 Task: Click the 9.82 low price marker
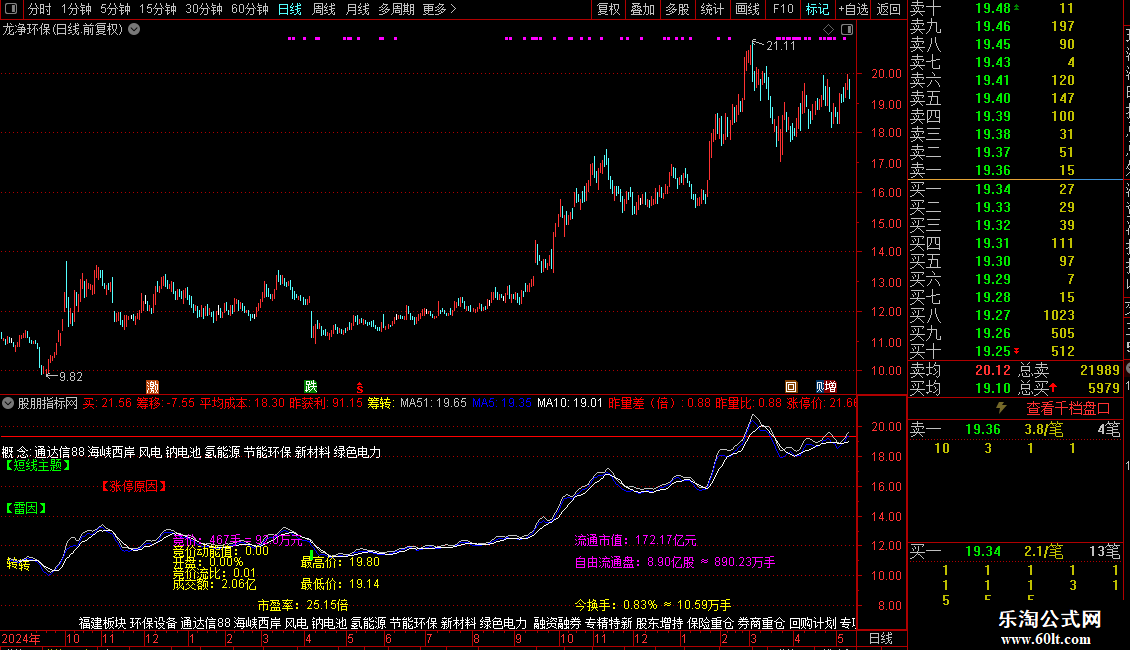tap(71, 376)
